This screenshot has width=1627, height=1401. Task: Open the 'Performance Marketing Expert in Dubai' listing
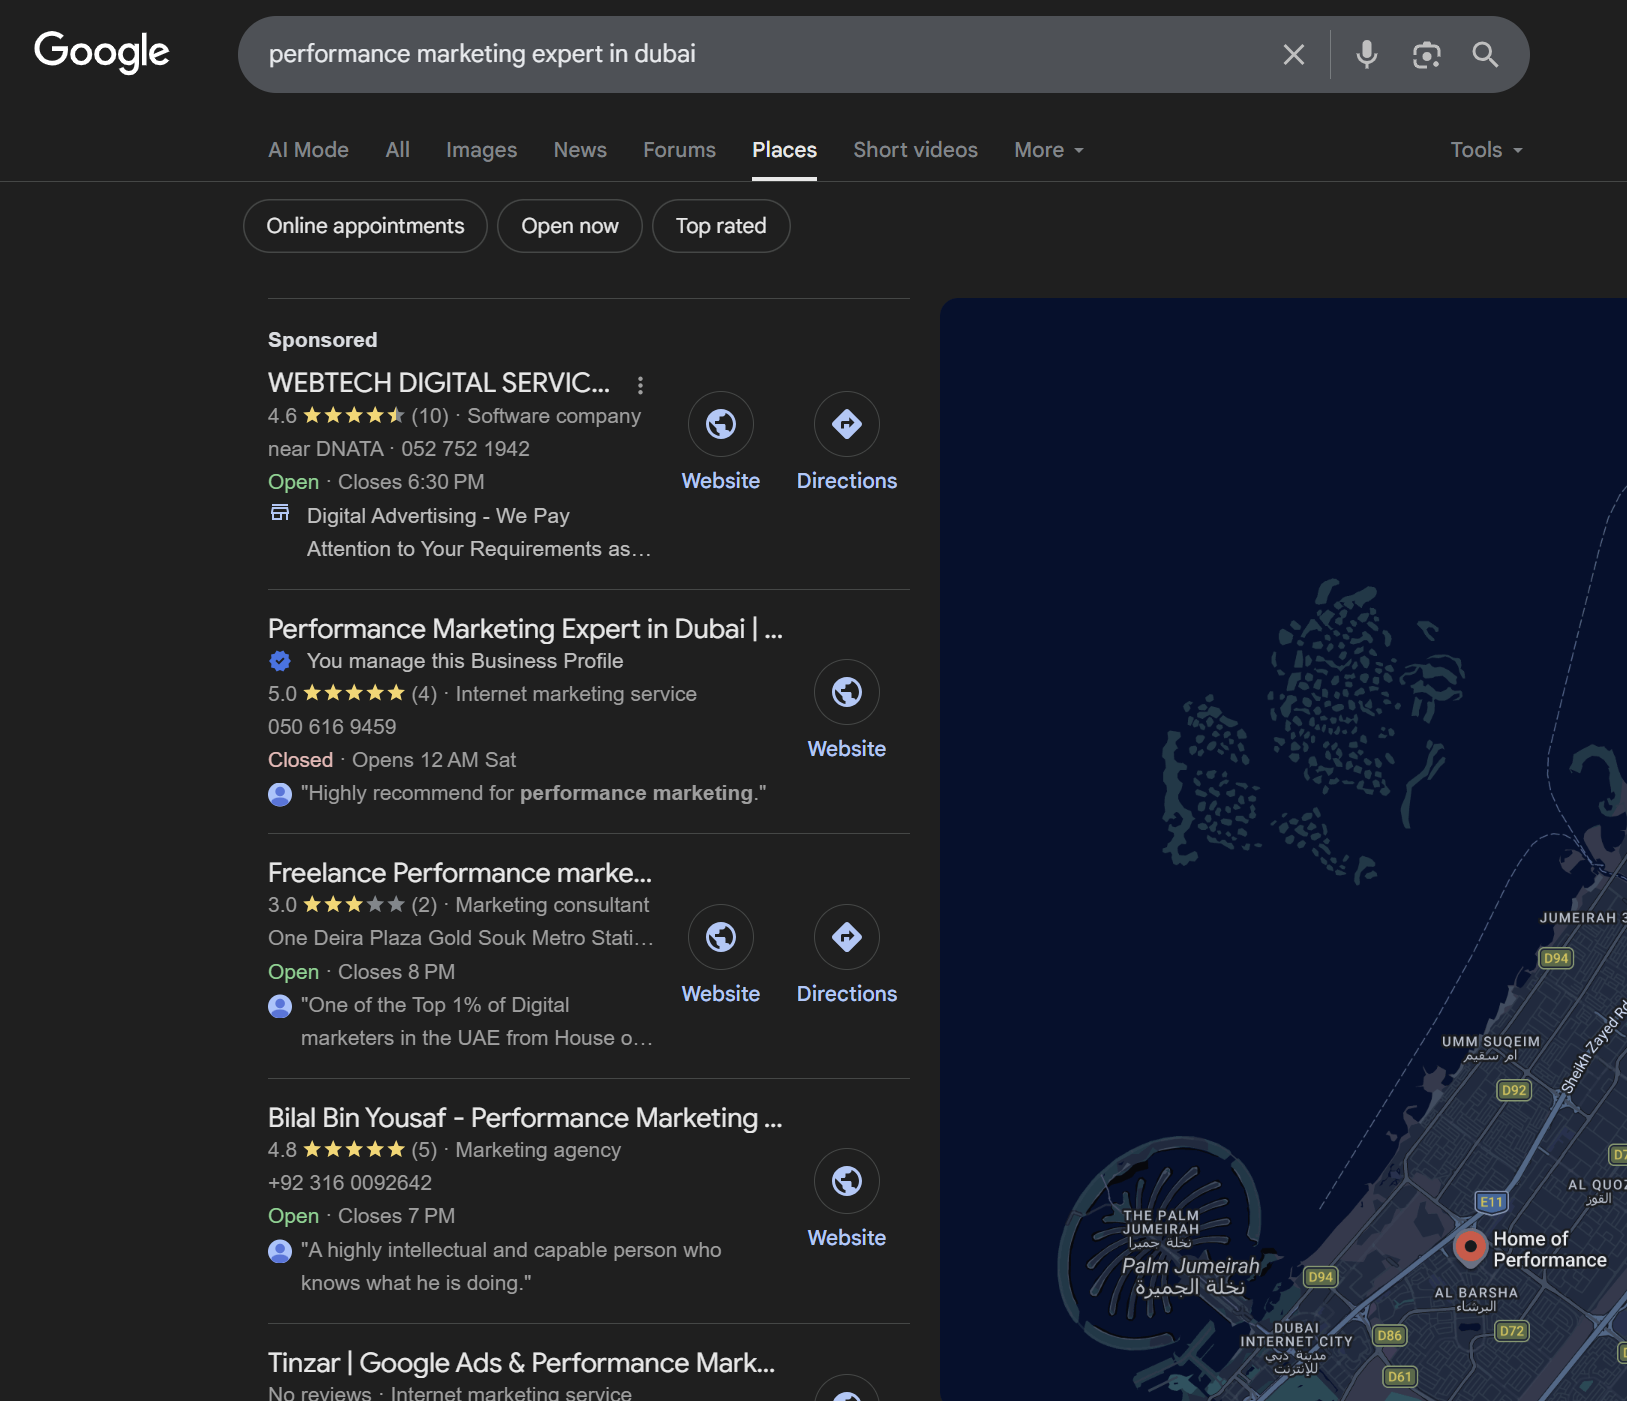tap(525, 629)
